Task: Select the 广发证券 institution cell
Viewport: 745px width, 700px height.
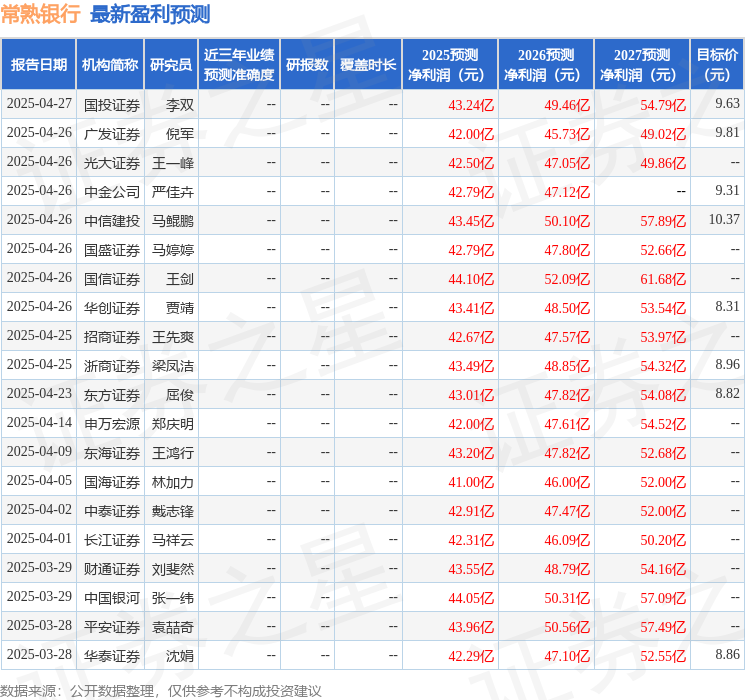Action: (x=112, y=134)
